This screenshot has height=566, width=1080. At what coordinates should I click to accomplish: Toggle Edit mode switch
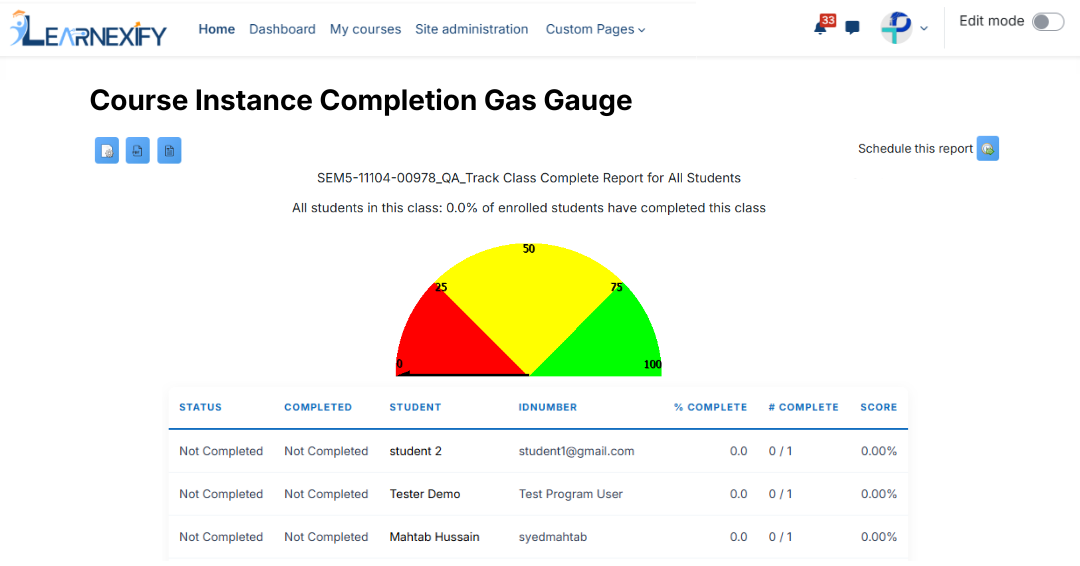(1048, 22)
